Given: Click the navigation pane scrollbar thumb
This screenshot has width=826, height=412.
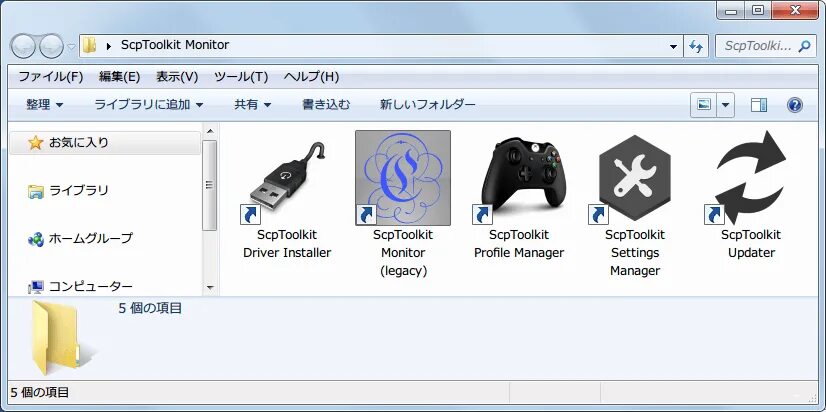Looking at the screenshot, I should (x=210, y=185).
